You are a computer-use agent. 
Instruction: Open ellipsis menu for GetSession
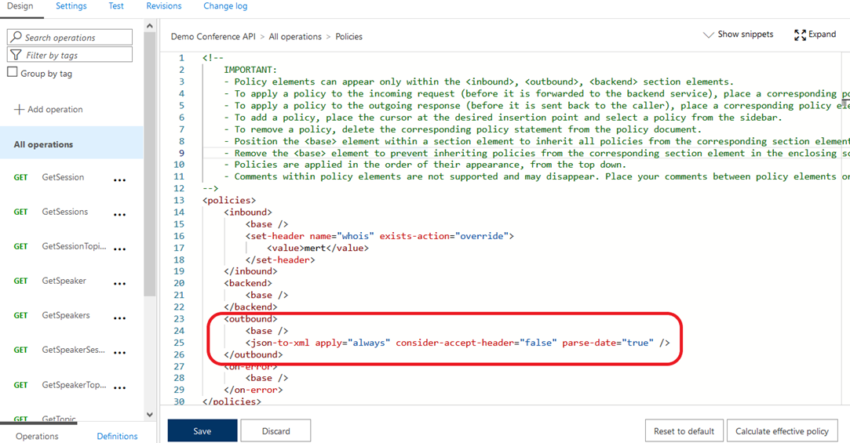pyautogui.click(x=120, y=180)
